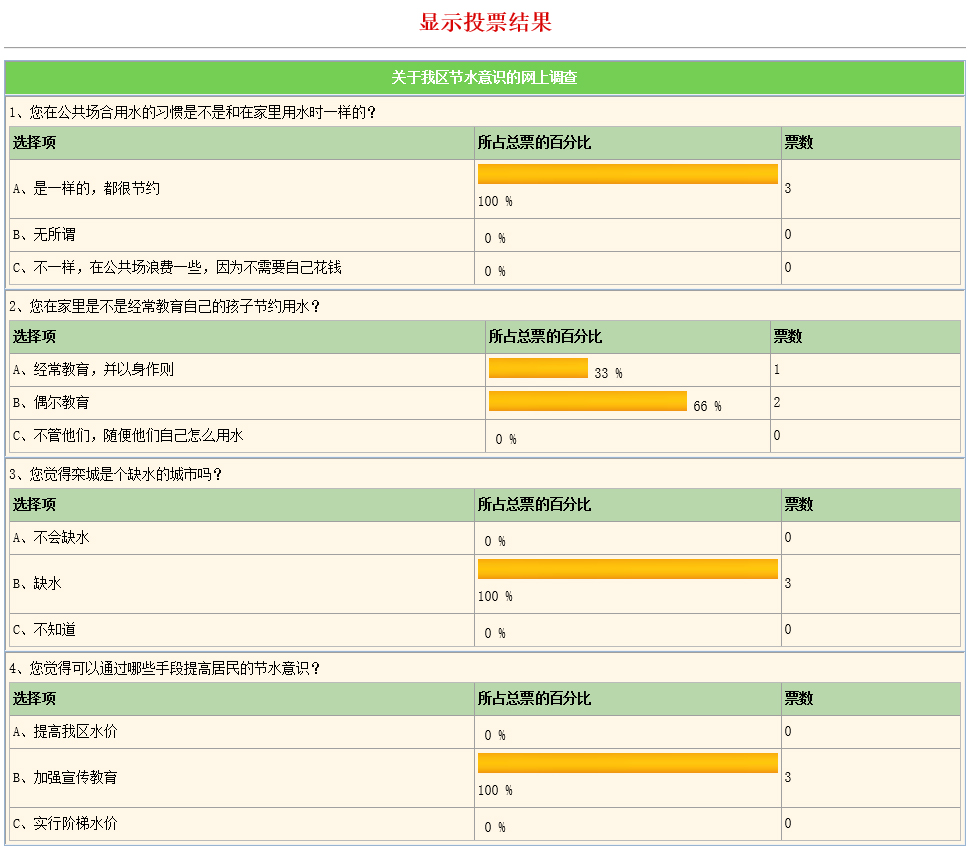Viewport: 970px width, 850px height.
Task: Click option A、不会缺水
Action: (51, 538)
